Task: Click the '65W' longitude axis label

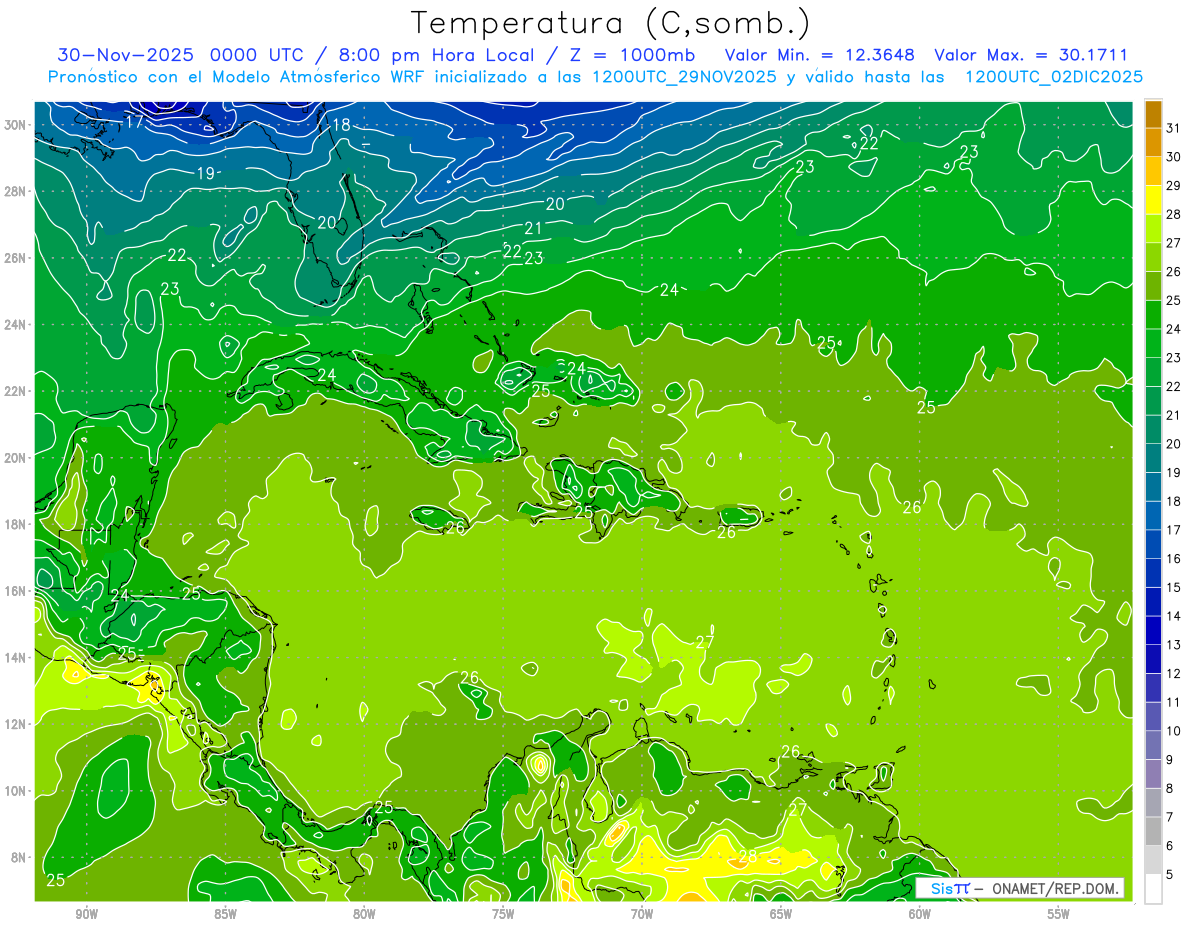Action: point(781,914)
